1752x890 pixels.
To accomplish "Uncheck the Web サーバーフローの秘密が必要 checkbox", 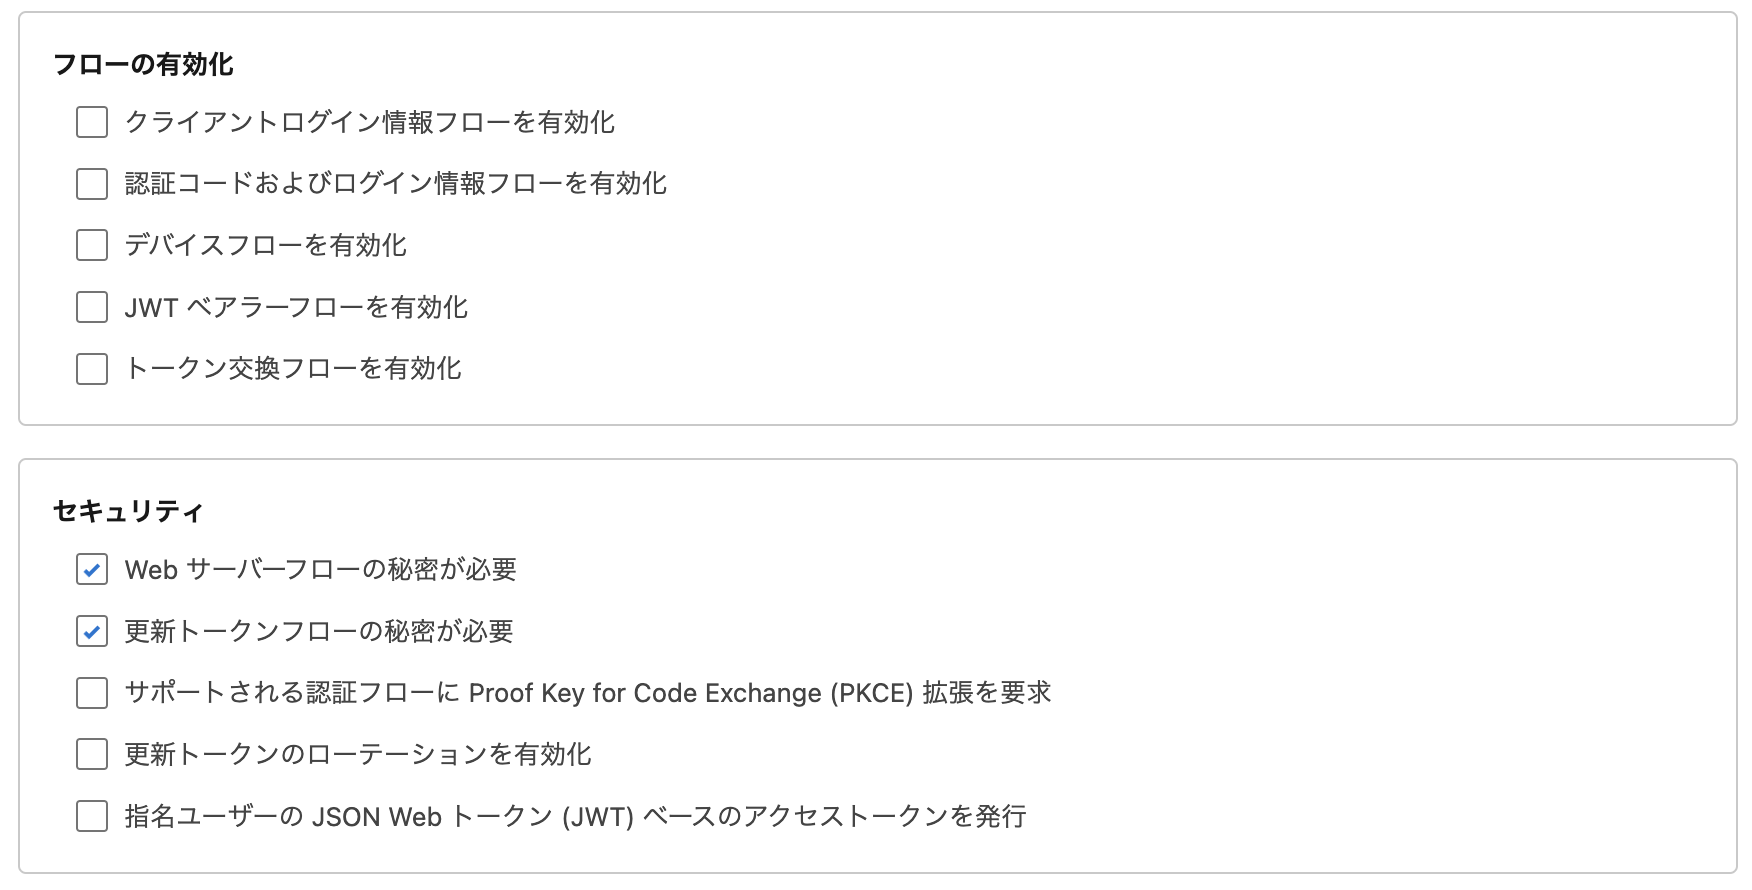I will 92,570.
